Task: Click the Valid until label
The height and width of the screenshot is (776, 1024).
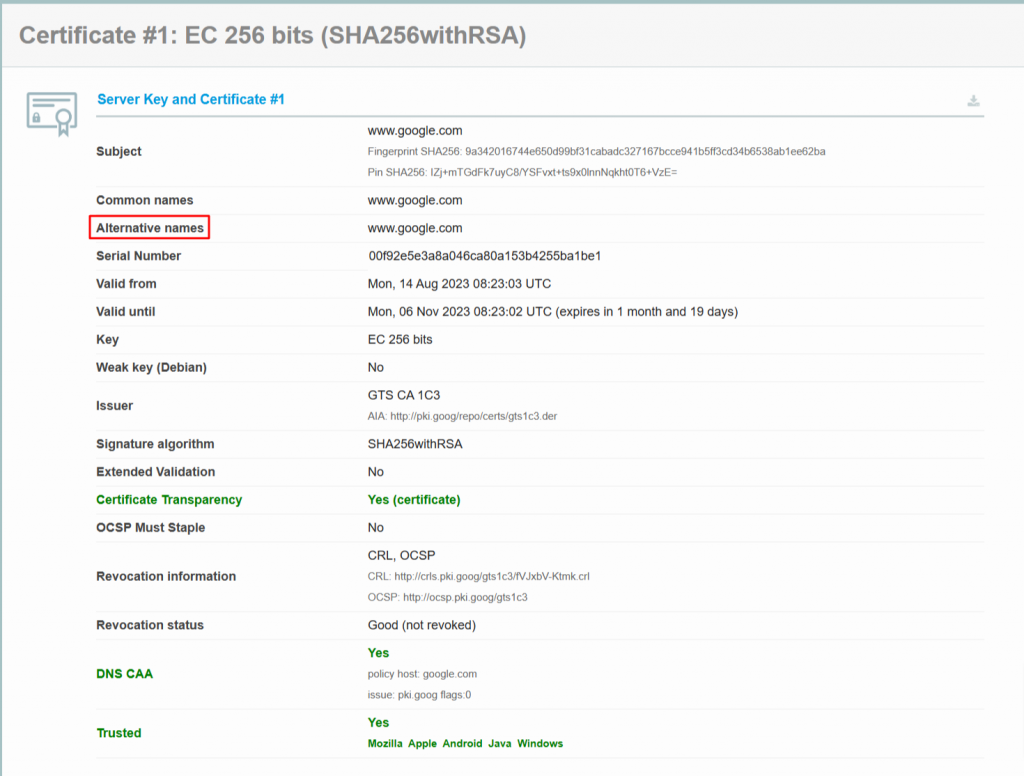Action: [125, 312]
